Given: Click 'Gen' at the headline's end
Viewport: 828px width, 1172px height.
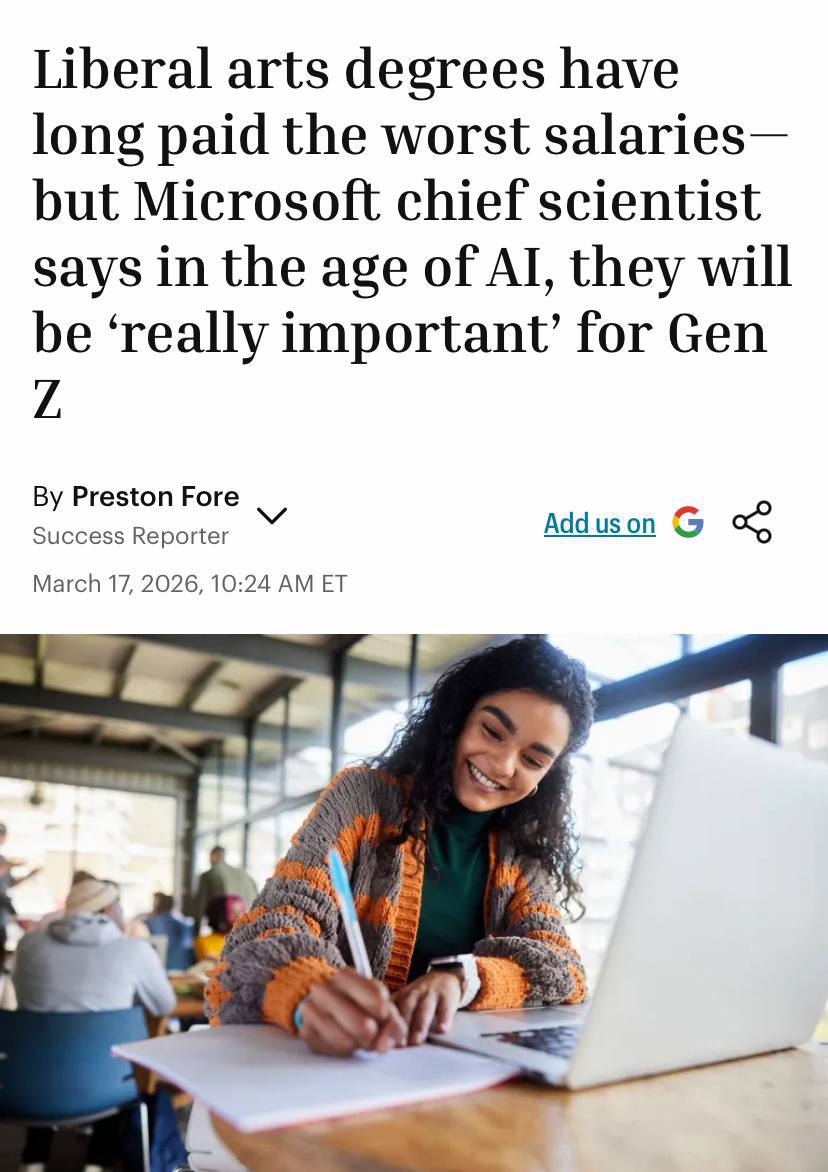Looking at the screenshot, I should 717,332.
